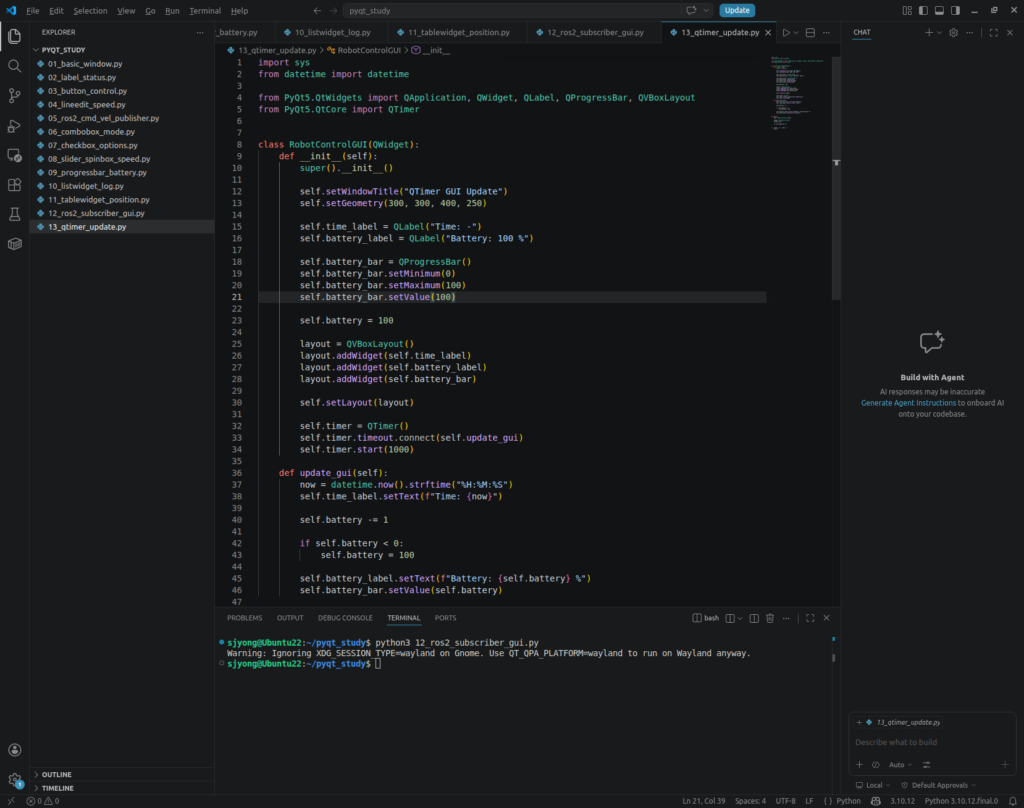Open Accounts menu in activity bar
The height and width of the screenshot is (808, 1024).
14,750
